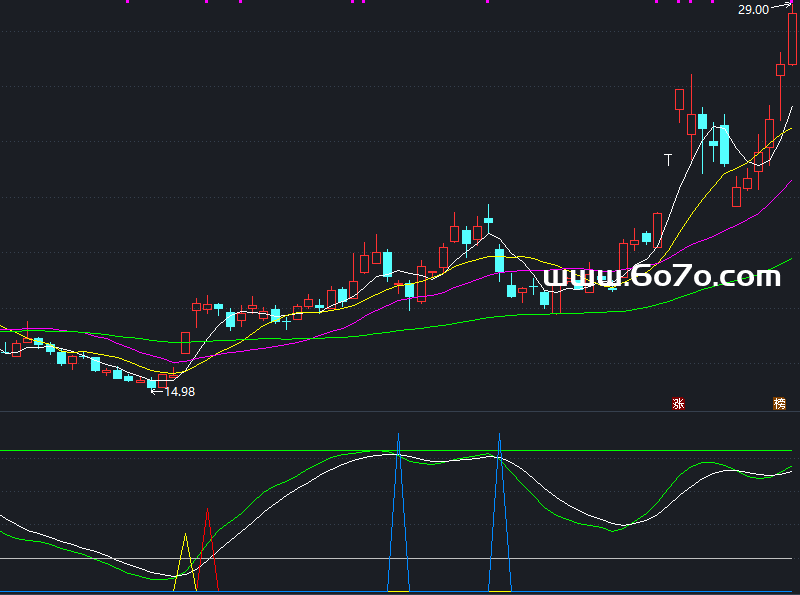Screen dimensions: 800x595
Task: Select the last red candle at right edge
Action: [793, 35]
